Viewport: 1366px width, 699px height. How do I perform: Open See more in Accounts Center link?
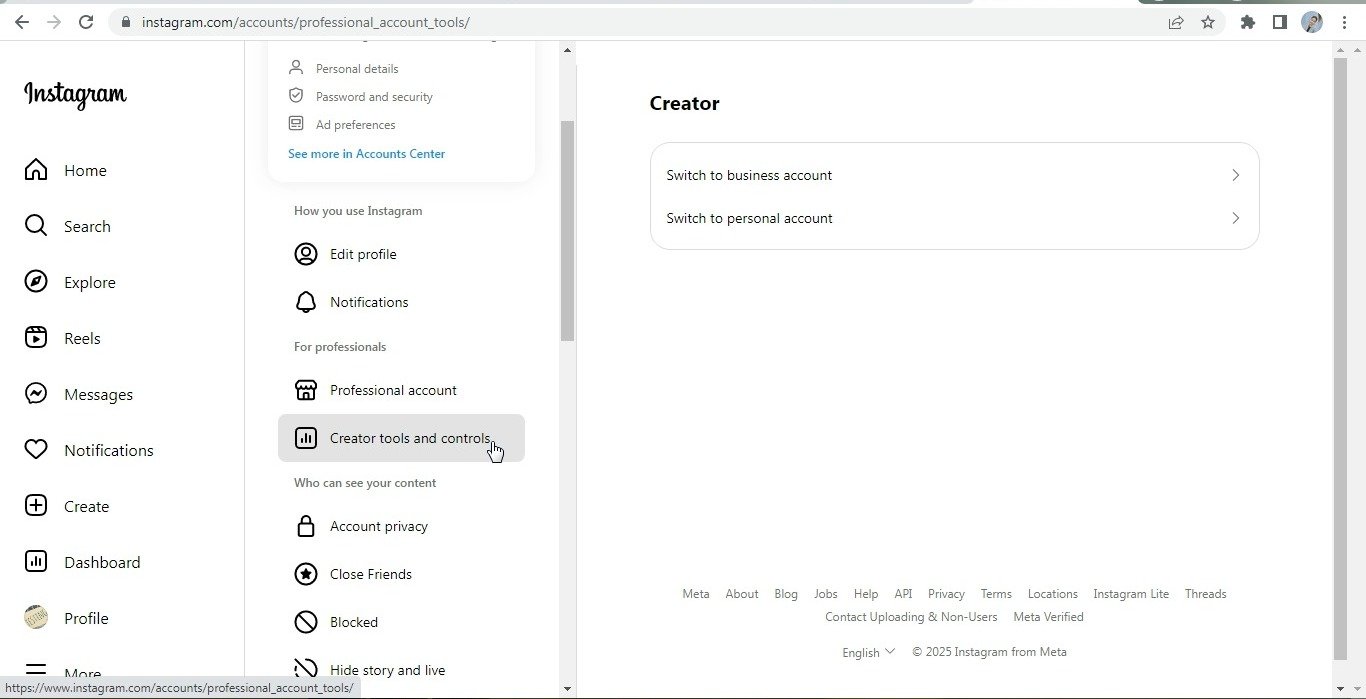pos(366,154)
